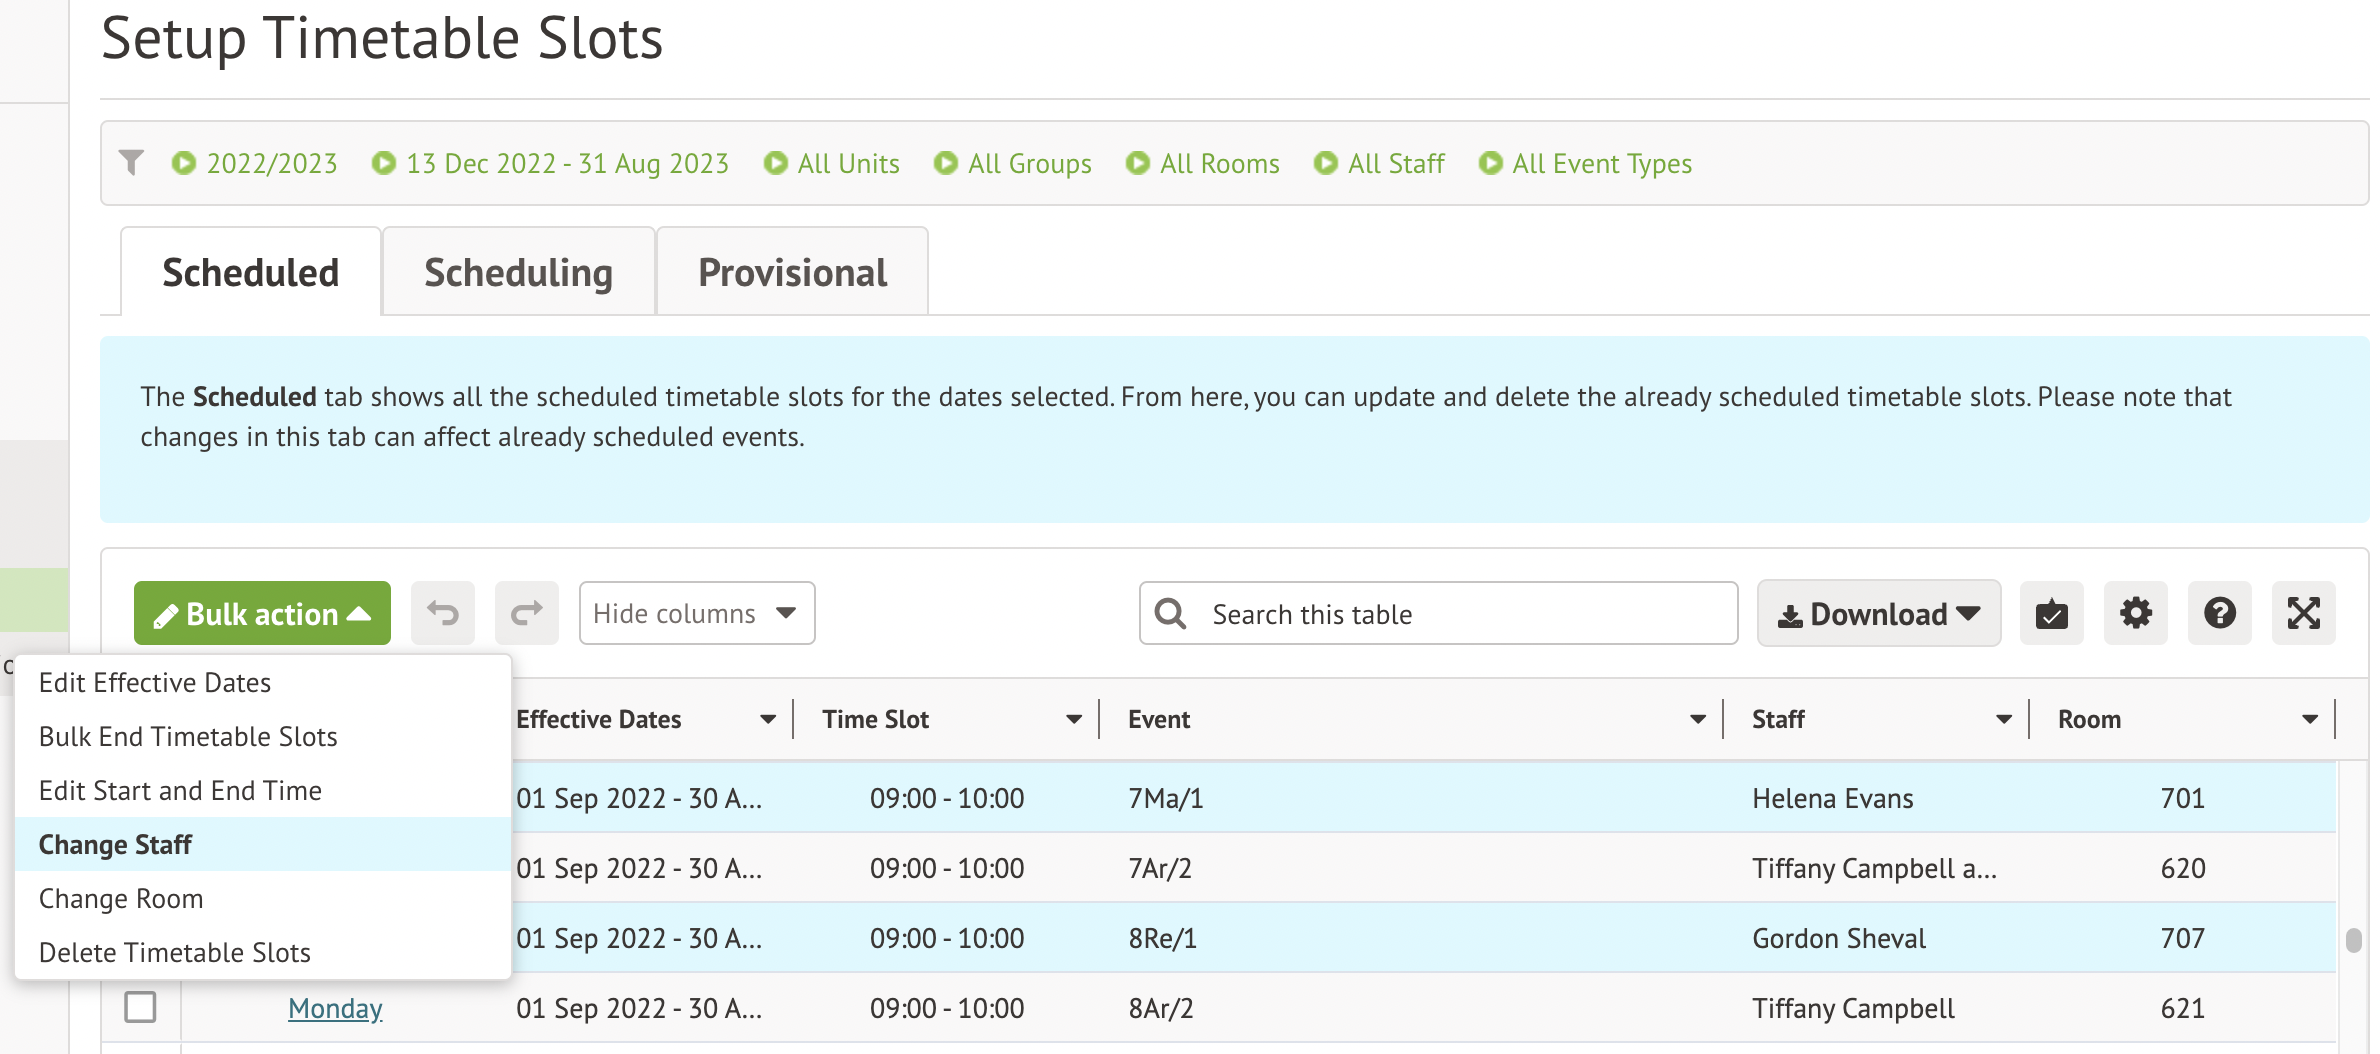This screenshot has width=2380, height=1054.
Task: Click the calendar check icon
Action: point(2051,613)
